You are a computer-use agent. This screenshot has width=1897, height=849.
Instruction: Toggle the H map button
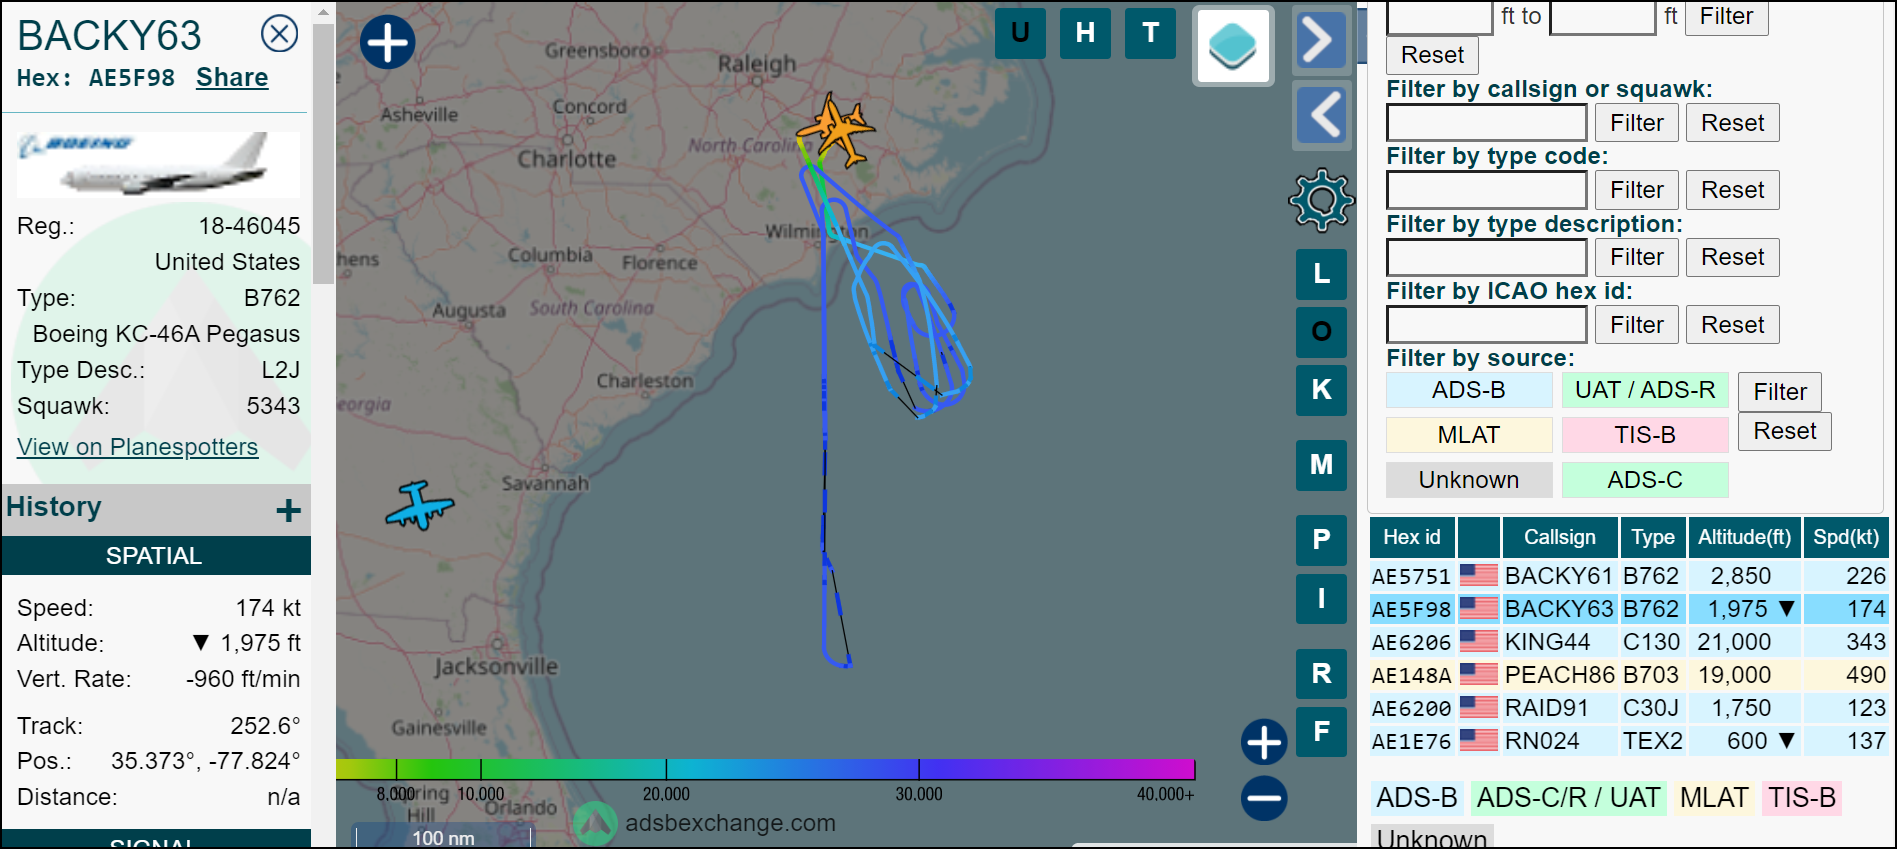tap(1085, 33)
